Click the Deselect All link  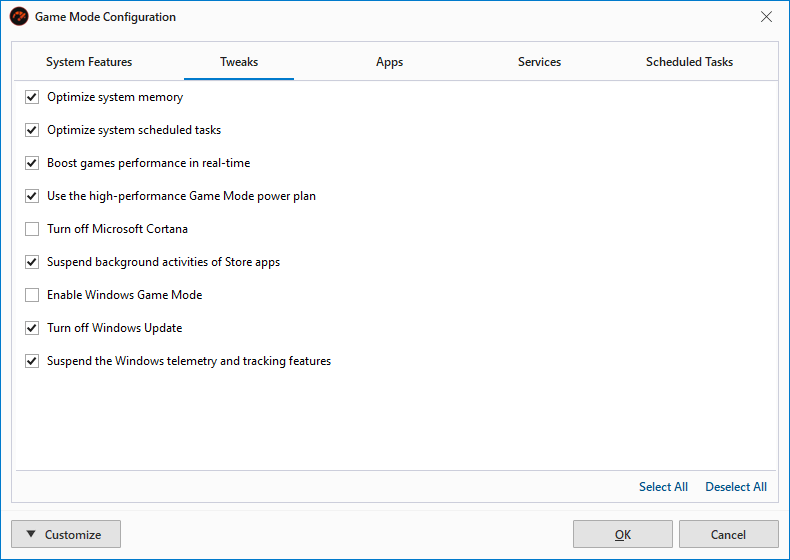click(736, 487)
